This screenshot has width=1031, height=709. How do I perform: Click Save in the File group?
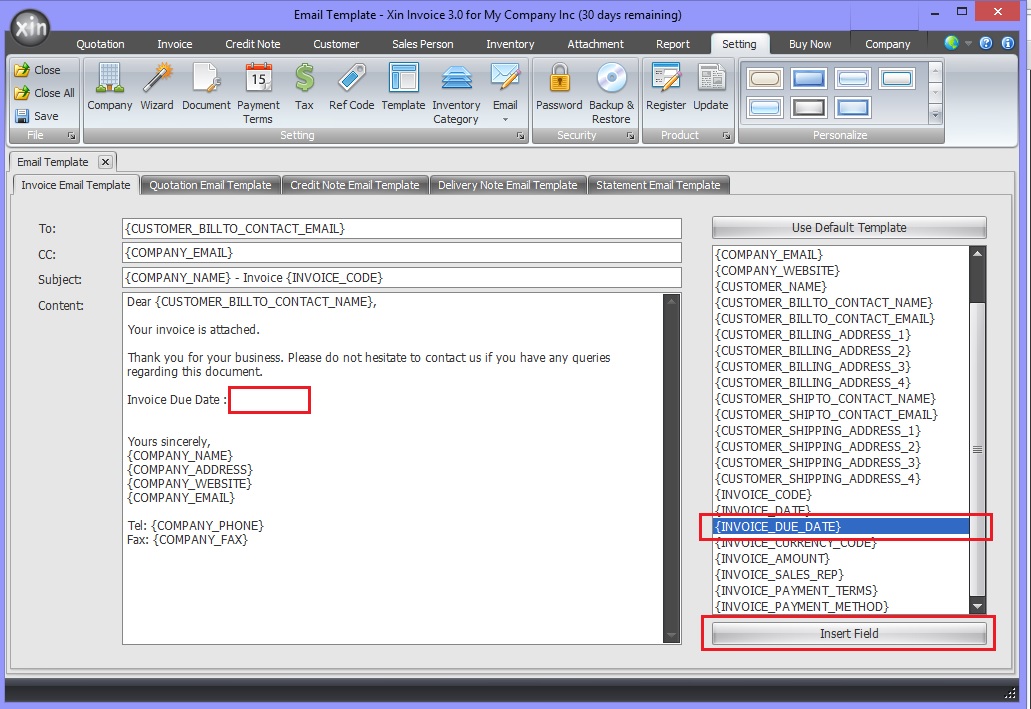tap(37, 116)
